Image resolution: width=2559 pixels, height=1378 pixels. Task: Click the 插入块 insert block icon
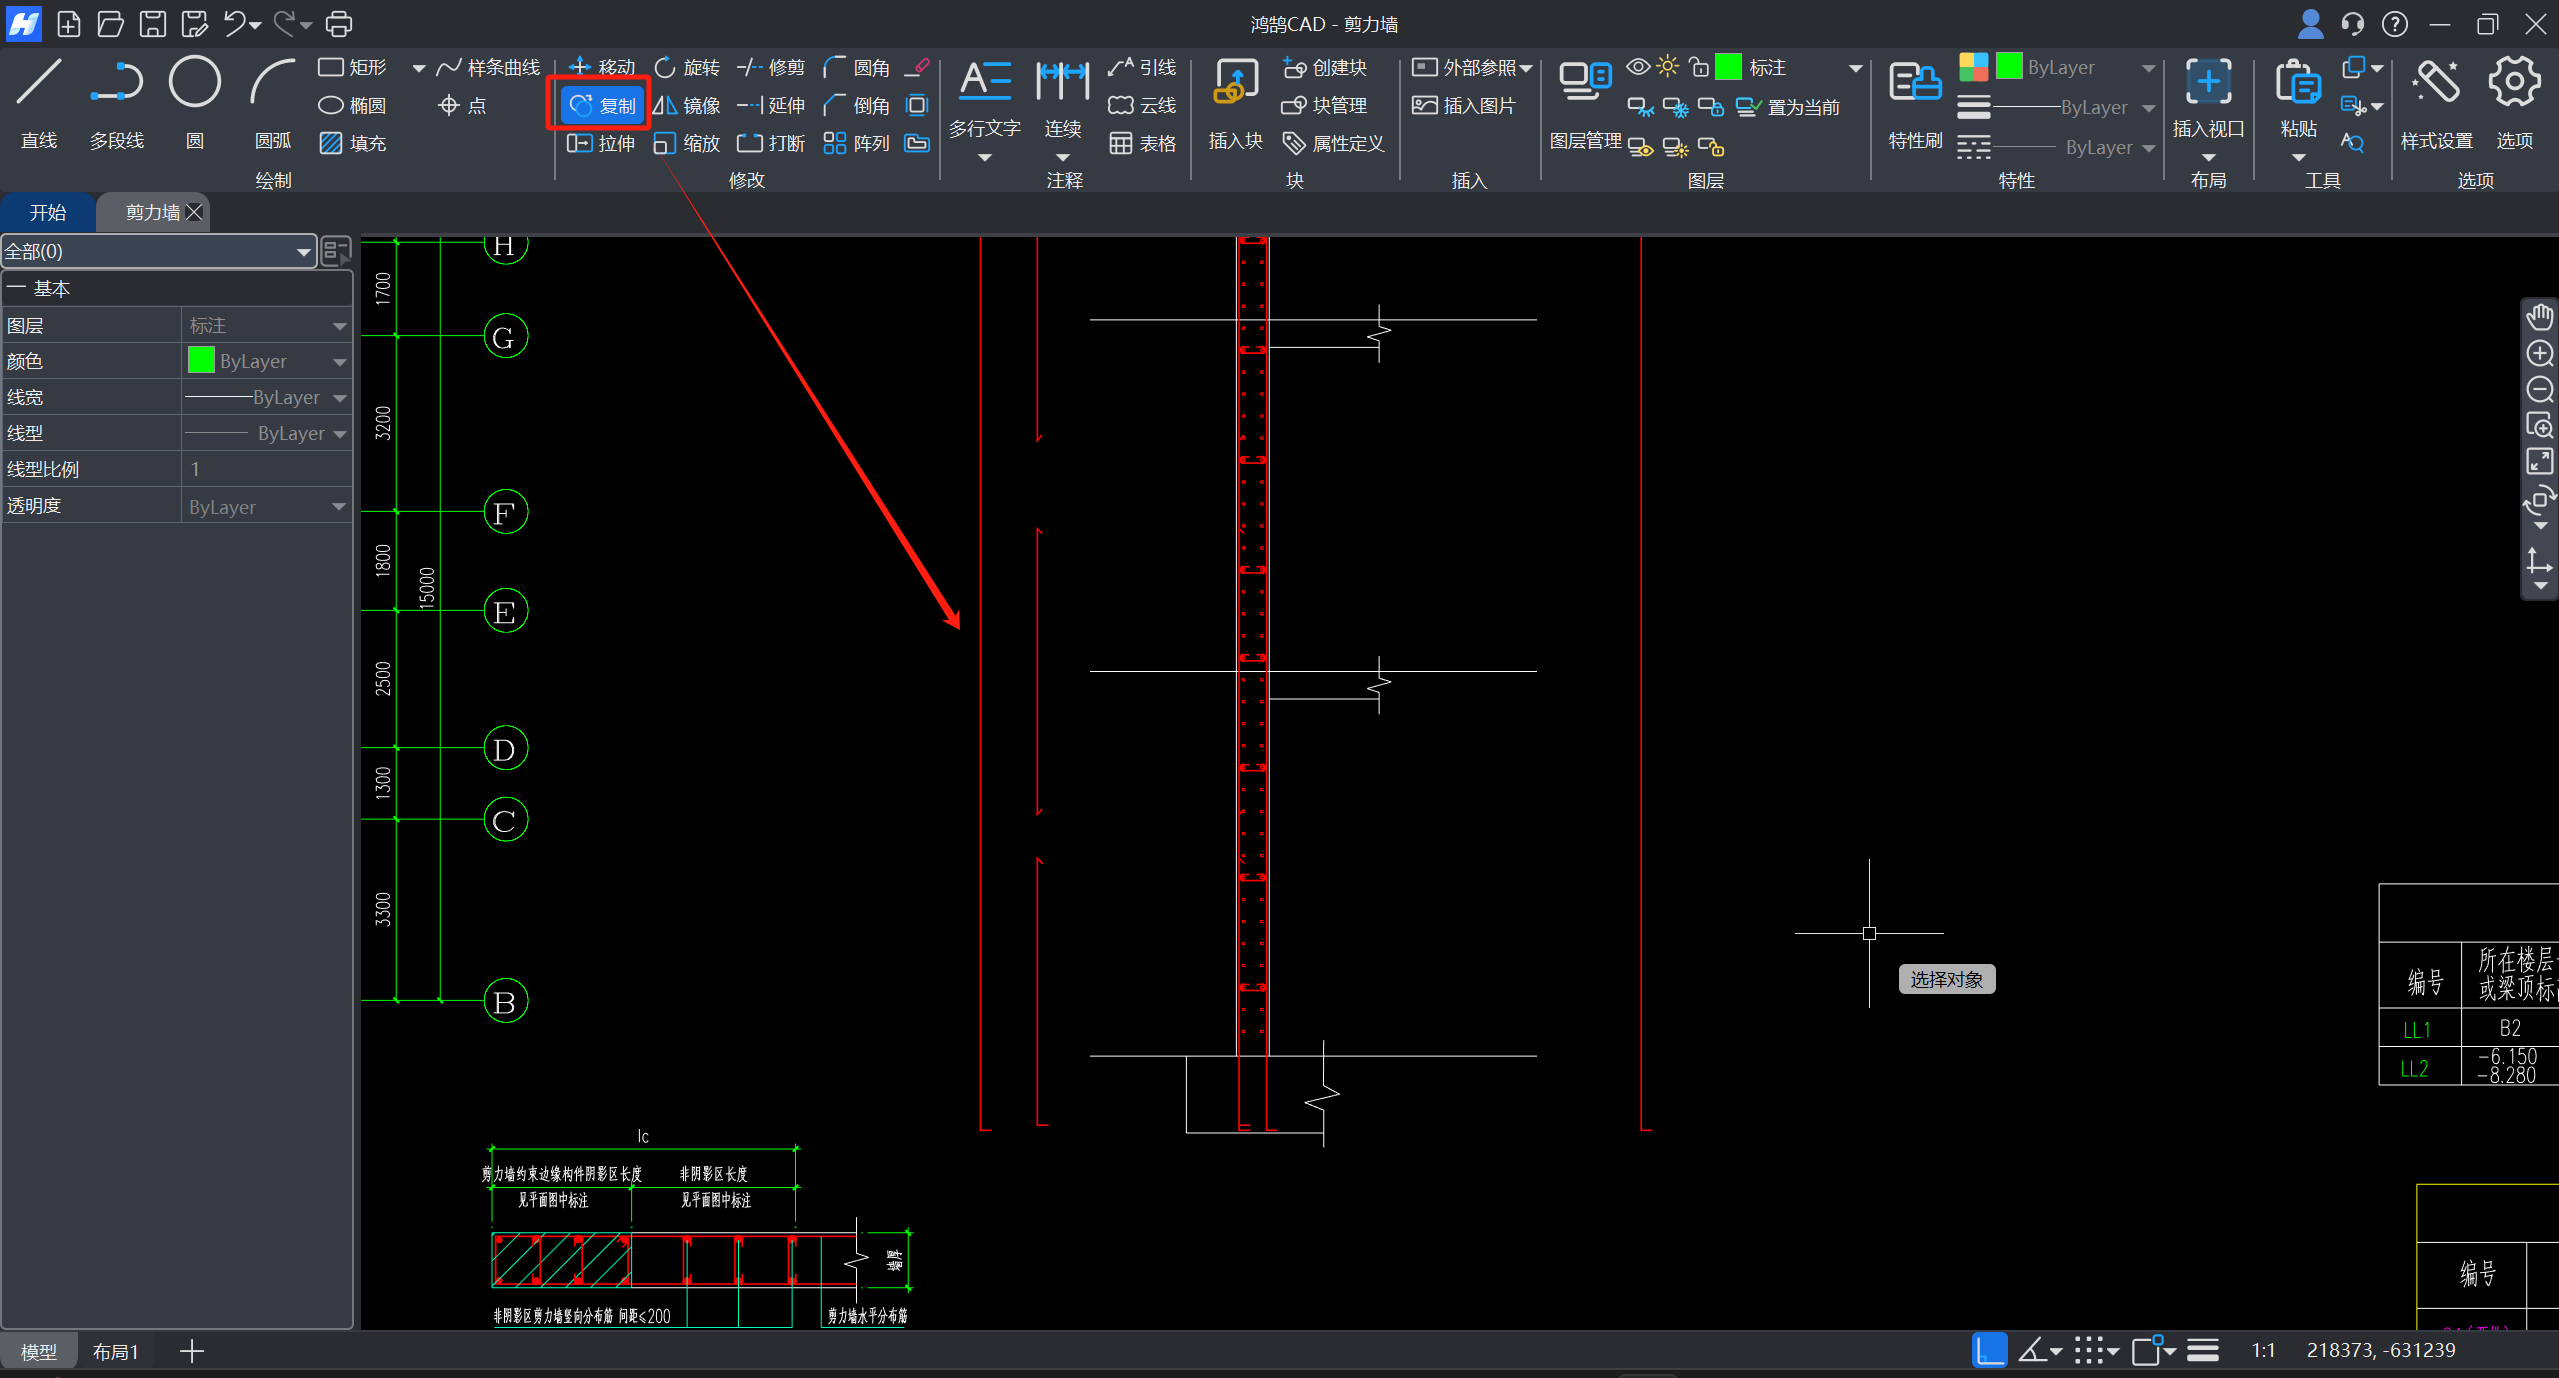coord(1235,83)
